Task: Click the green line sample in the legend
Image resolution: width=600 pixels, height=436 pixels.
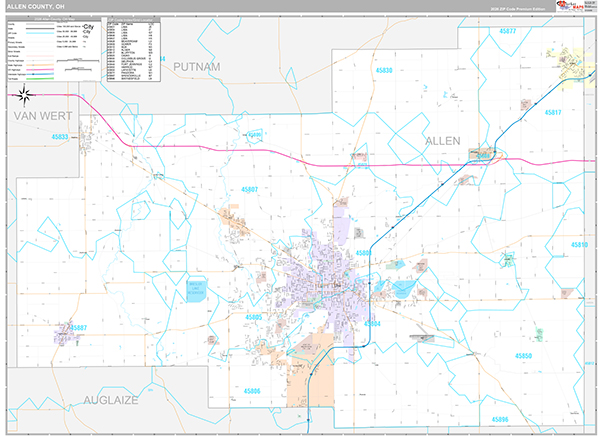Action: point(40,78)
